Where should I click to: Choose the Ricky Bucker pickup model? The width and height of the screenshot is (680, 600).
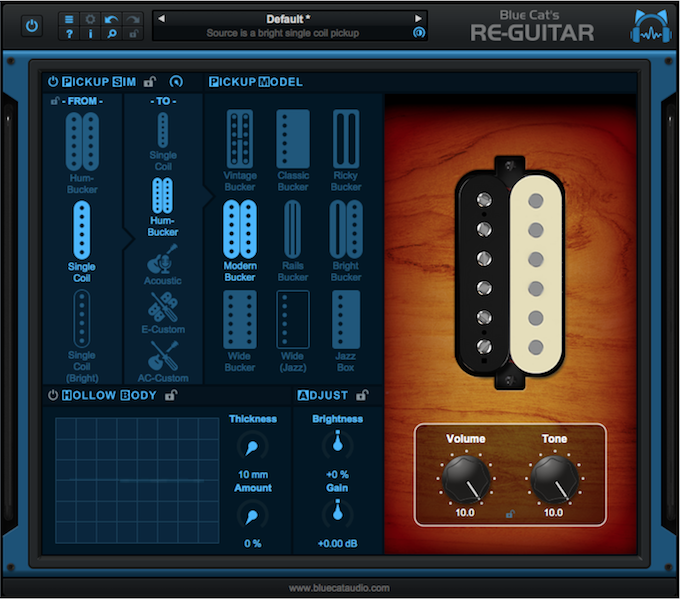346,150
